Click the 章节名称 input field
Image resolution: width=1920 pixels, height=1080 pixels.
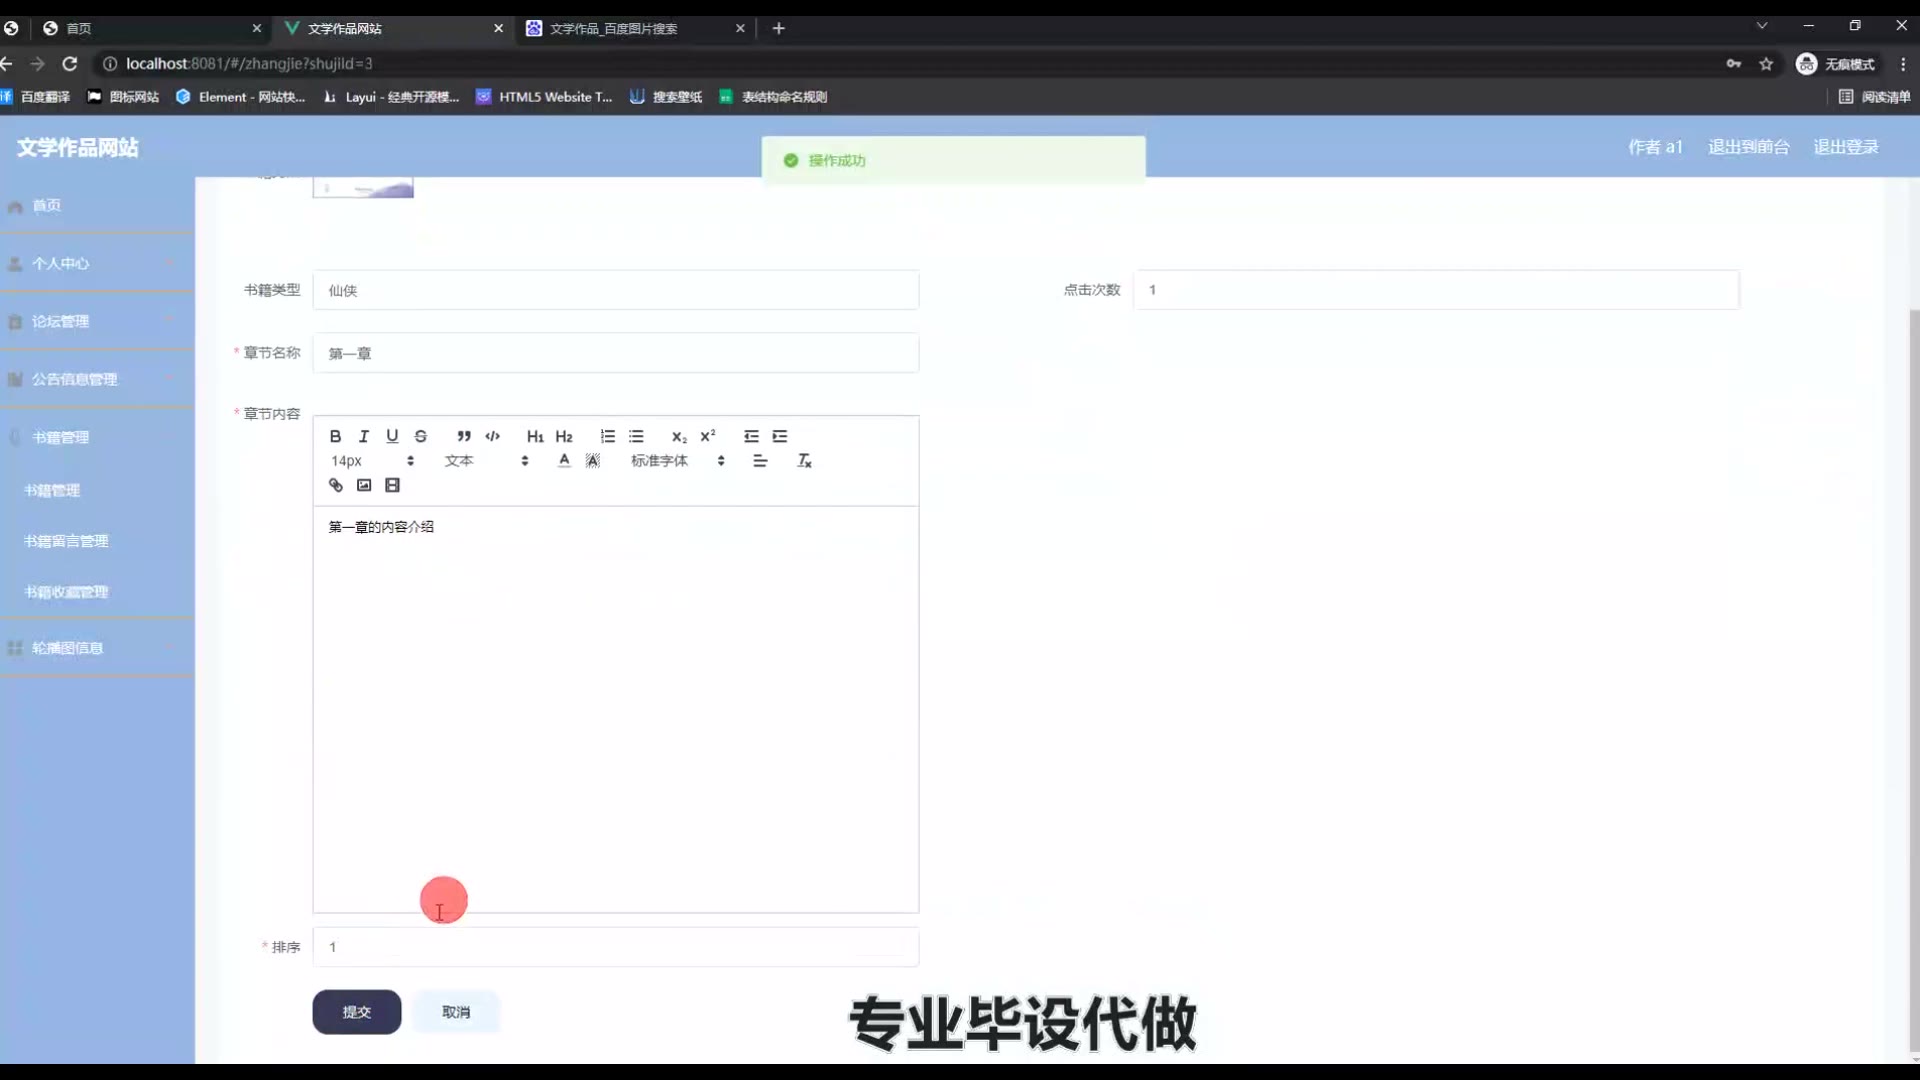[615, 353]
